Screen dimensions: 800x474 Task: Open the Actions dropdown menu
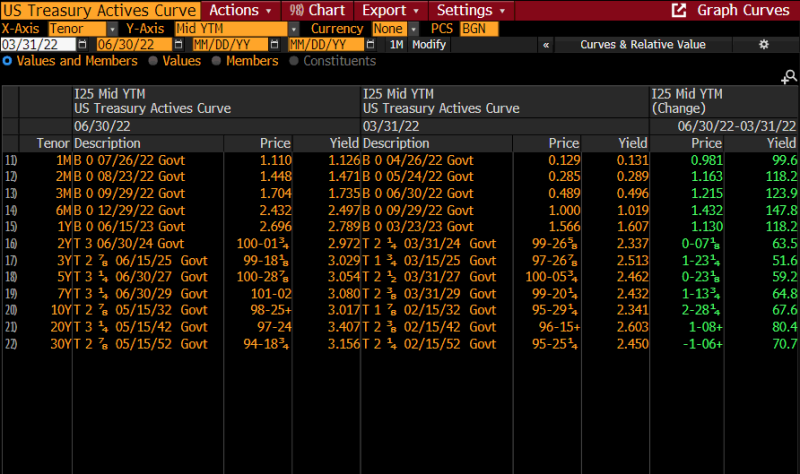241,10
